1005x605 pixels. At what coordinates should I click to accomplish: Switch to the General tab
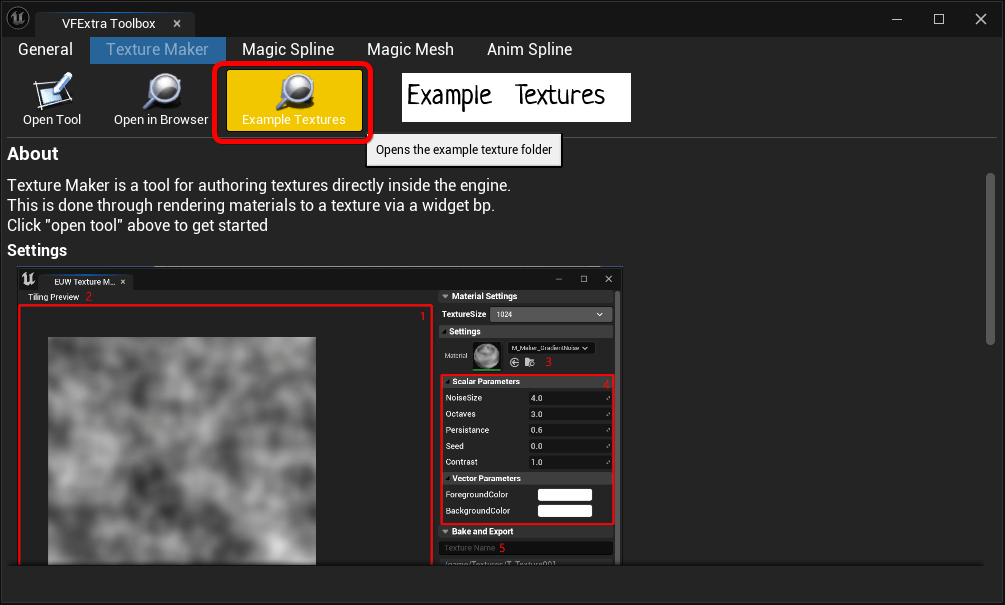(x=45, y=49)
